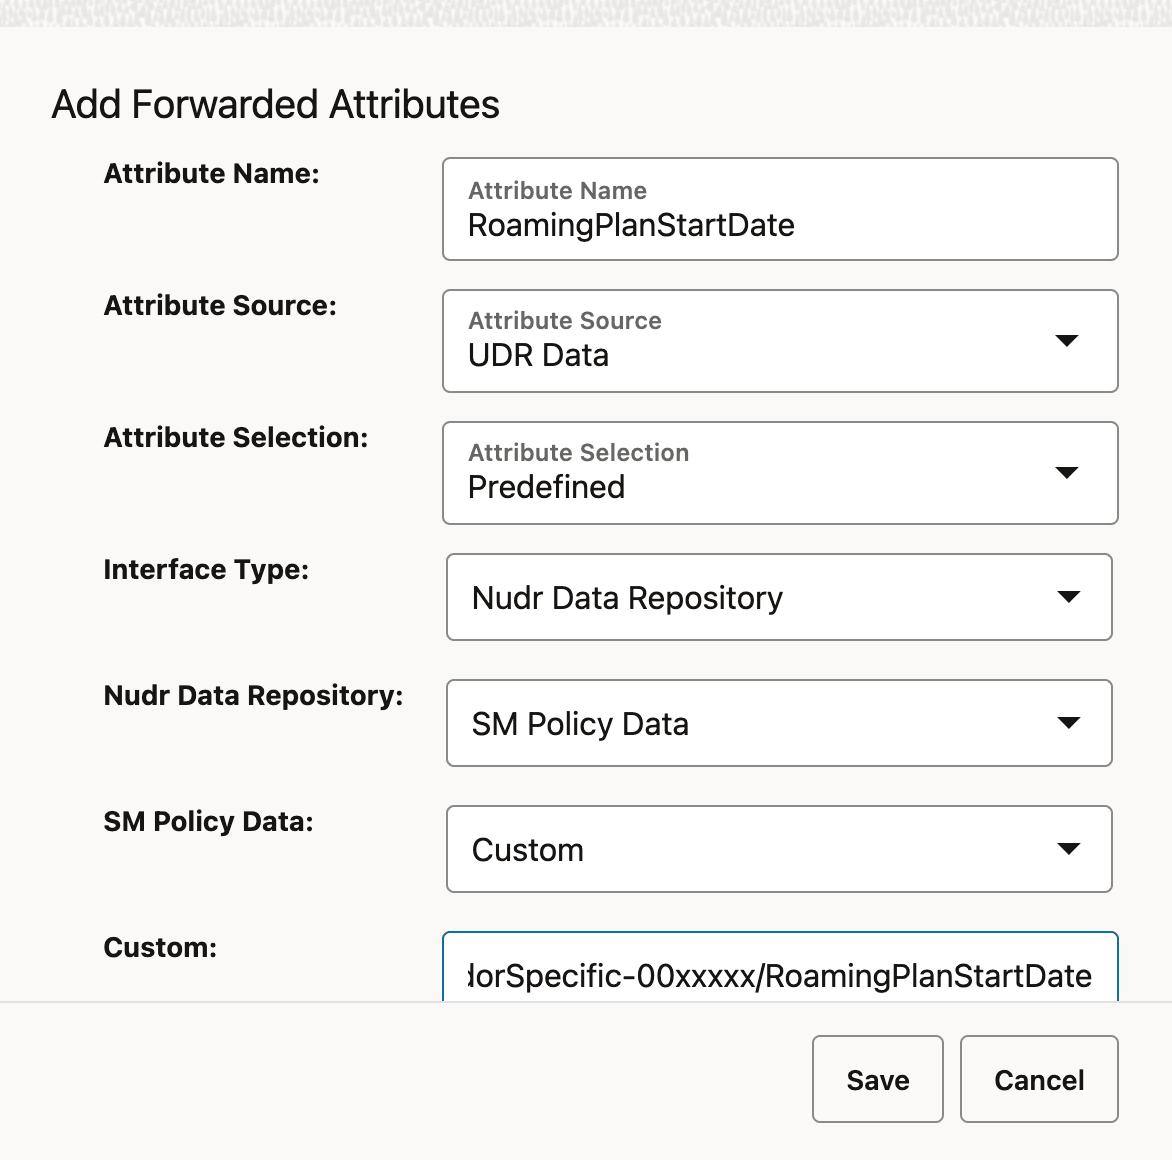Screen dimensions: 1172x1160
Task: Click the 'Attribute Name:' label
Action: point(212,173)
